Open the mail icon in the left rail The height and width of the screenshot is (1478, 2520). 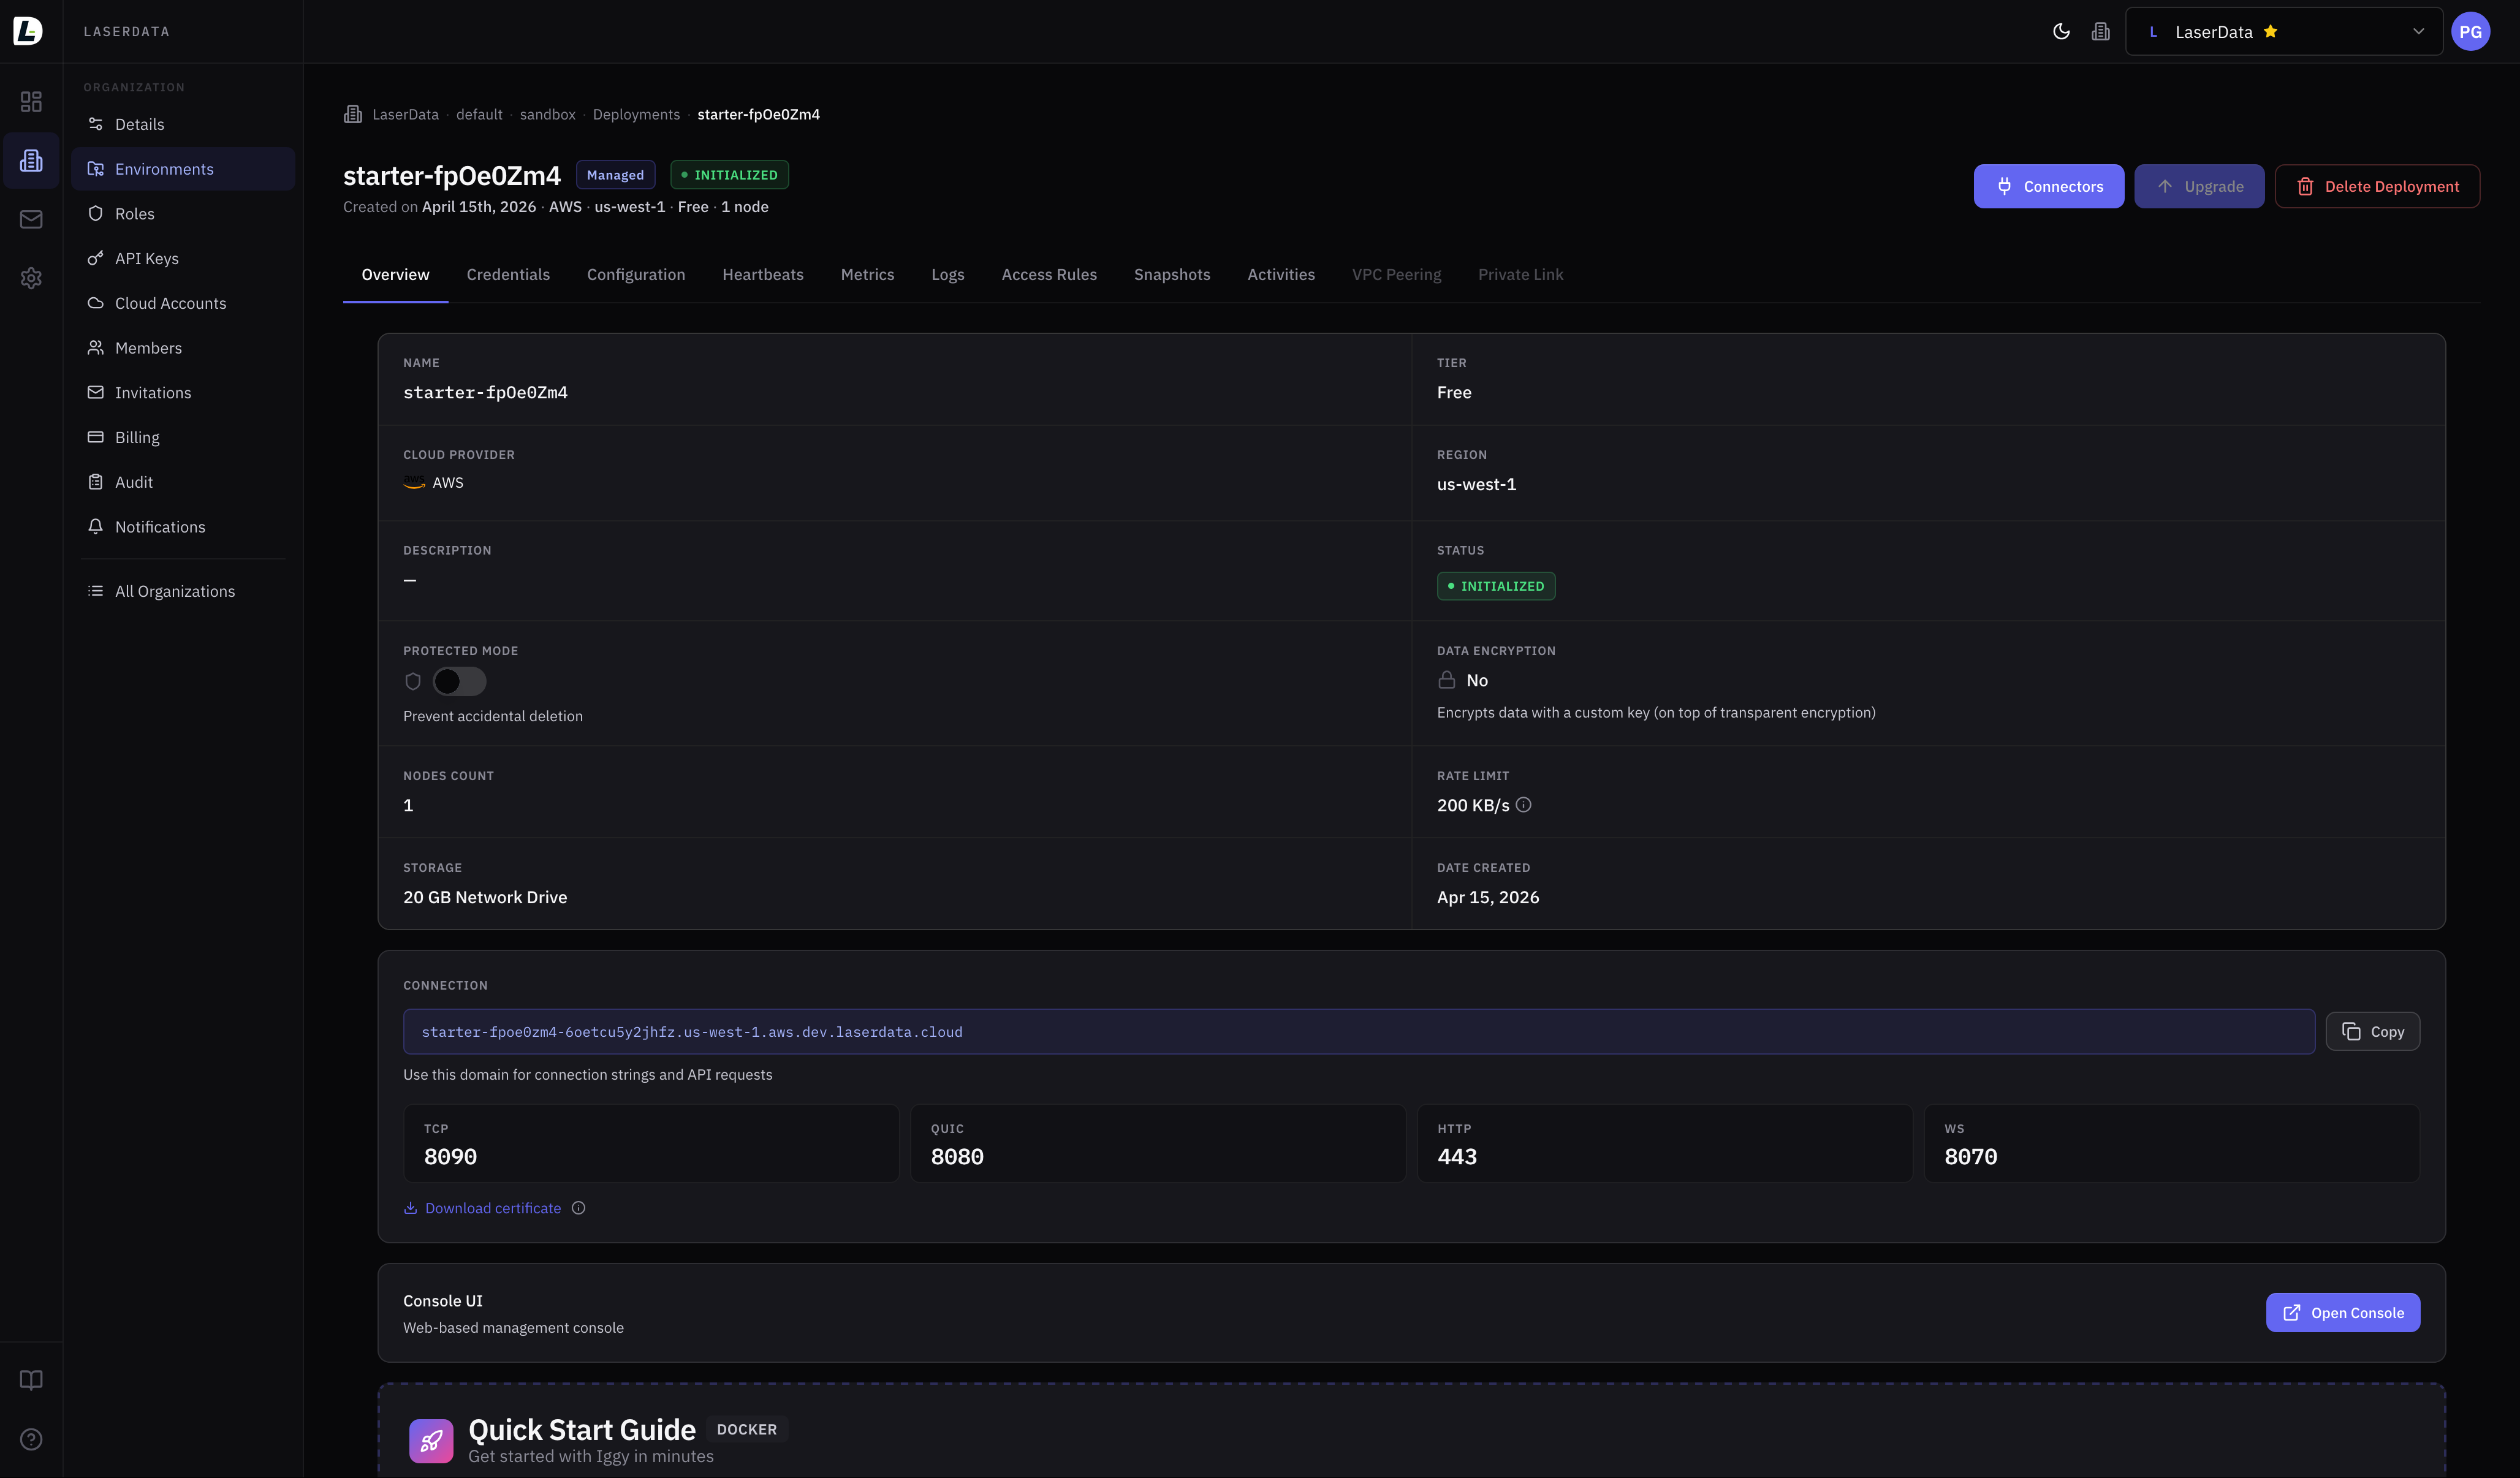pyautogui.click(x=31, y=219)
